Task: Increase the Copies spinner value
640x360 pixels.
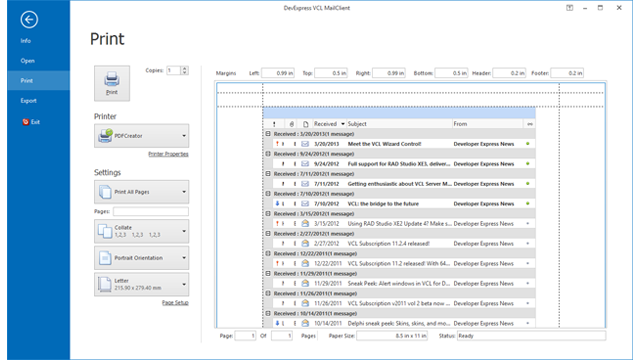Action: pyautogui.click(x=184, y=68)
